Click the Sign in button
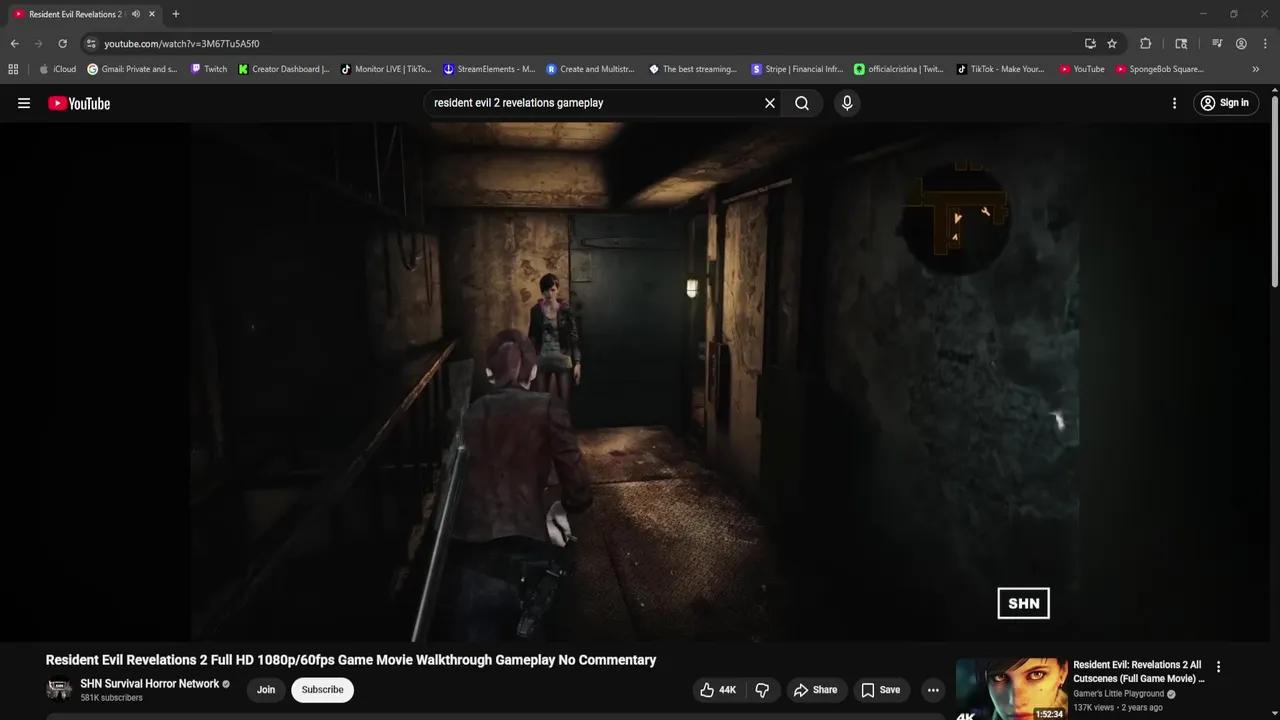 (x=1225, y=103)
